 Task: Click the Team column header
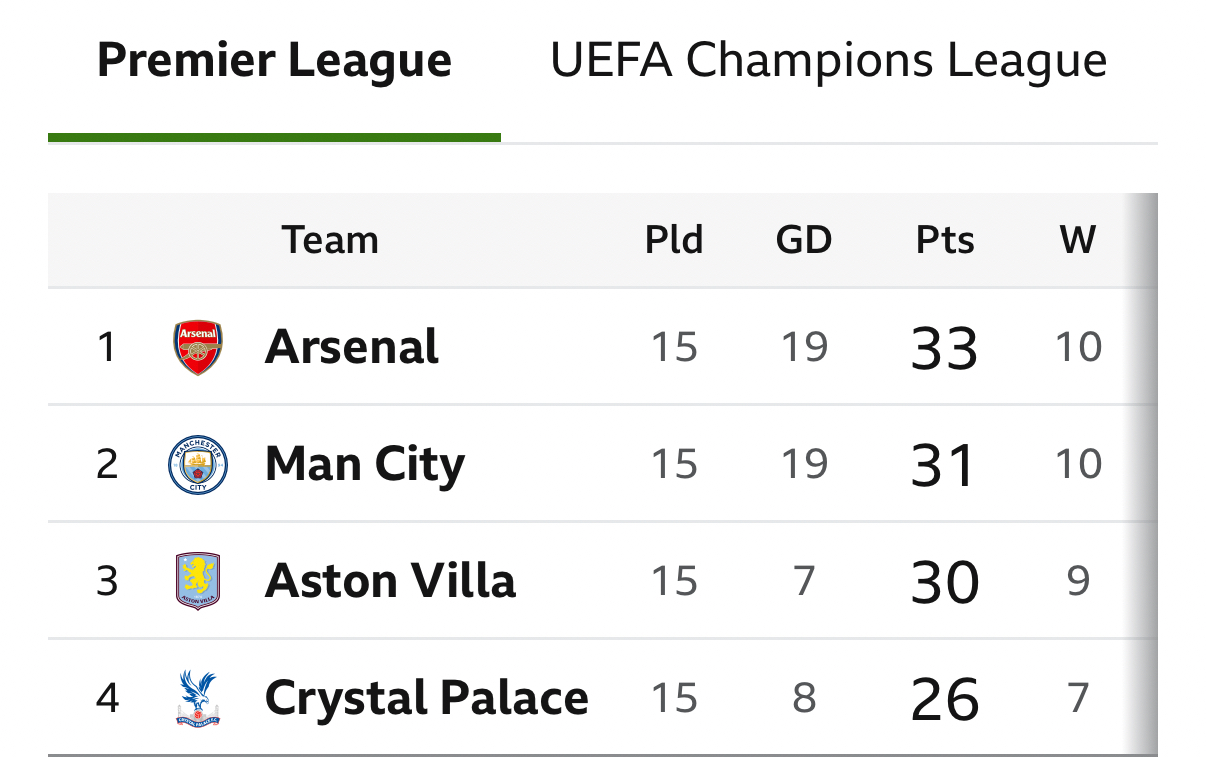[330, 240]
